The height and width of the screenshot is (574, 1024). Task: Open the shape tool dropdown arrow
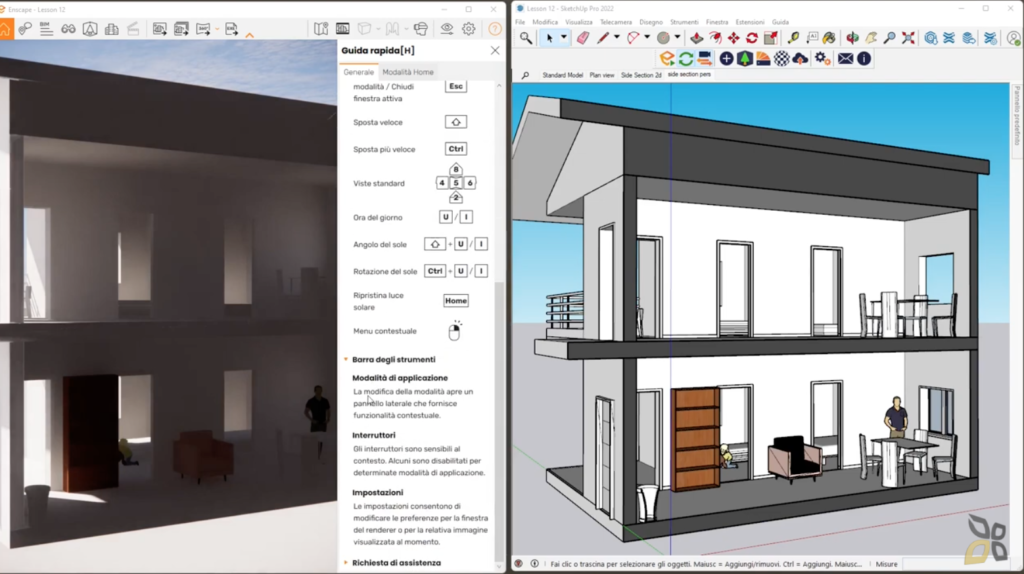(x=677, y=37)
